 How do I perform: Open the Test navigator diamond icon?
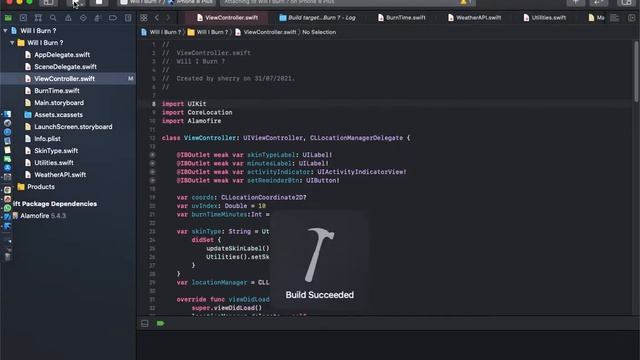(x=83, y=18)
